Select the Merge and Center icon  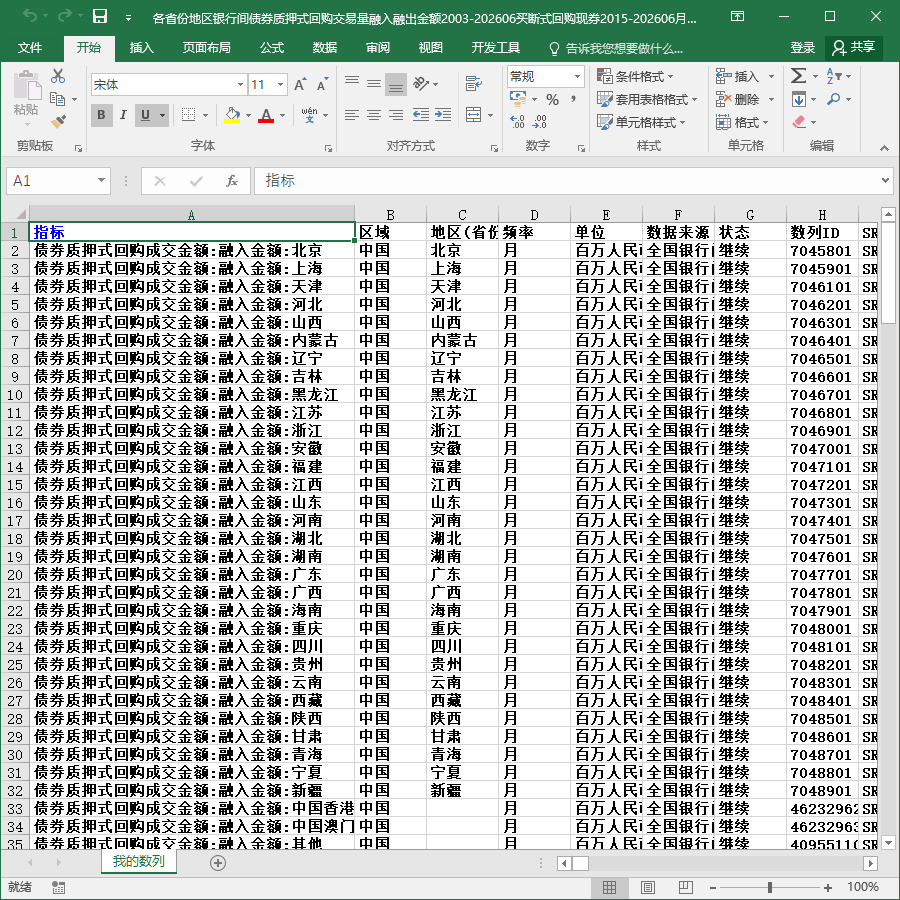click(x=474, y=115)
